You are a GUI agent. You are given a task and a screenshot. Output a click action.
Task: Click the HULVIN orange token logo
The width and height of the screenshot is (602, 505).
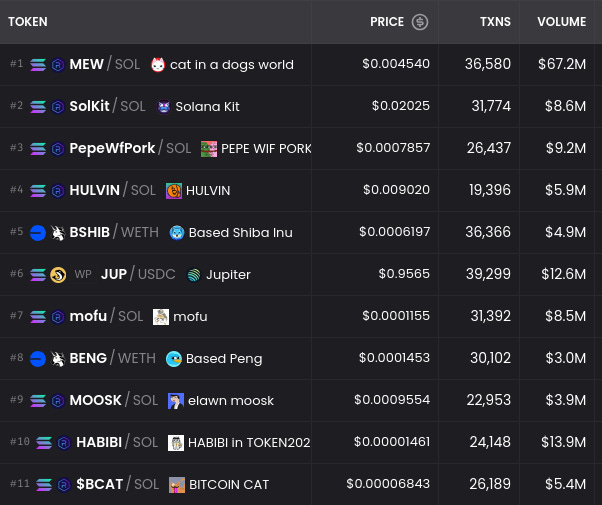(x=174, y=191)
